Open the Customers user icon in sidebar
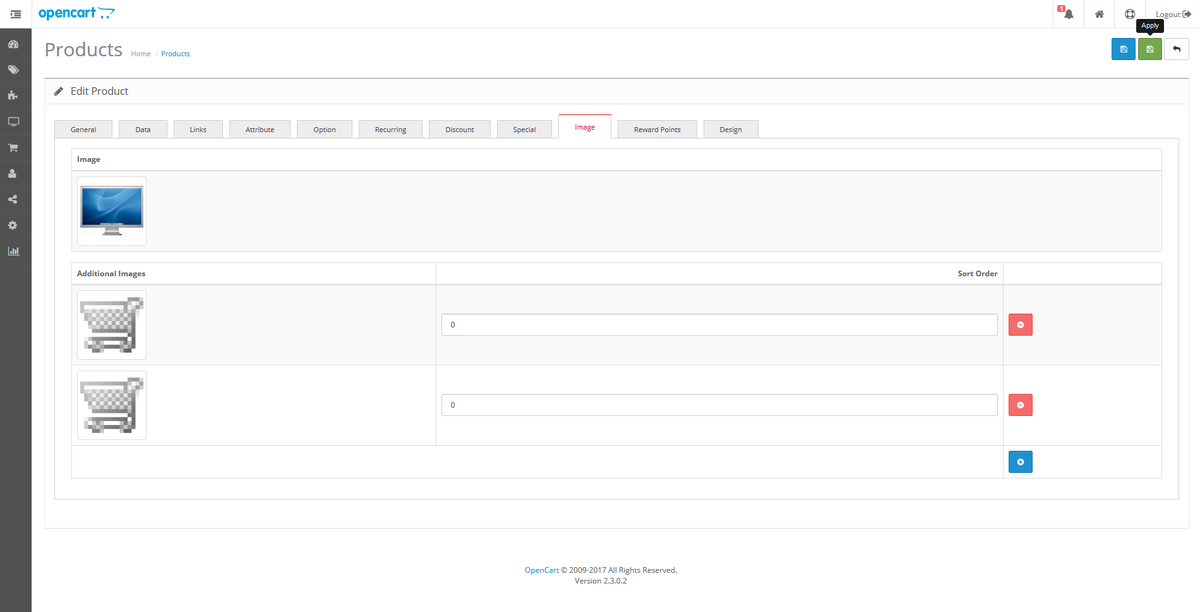 [14, 173]
